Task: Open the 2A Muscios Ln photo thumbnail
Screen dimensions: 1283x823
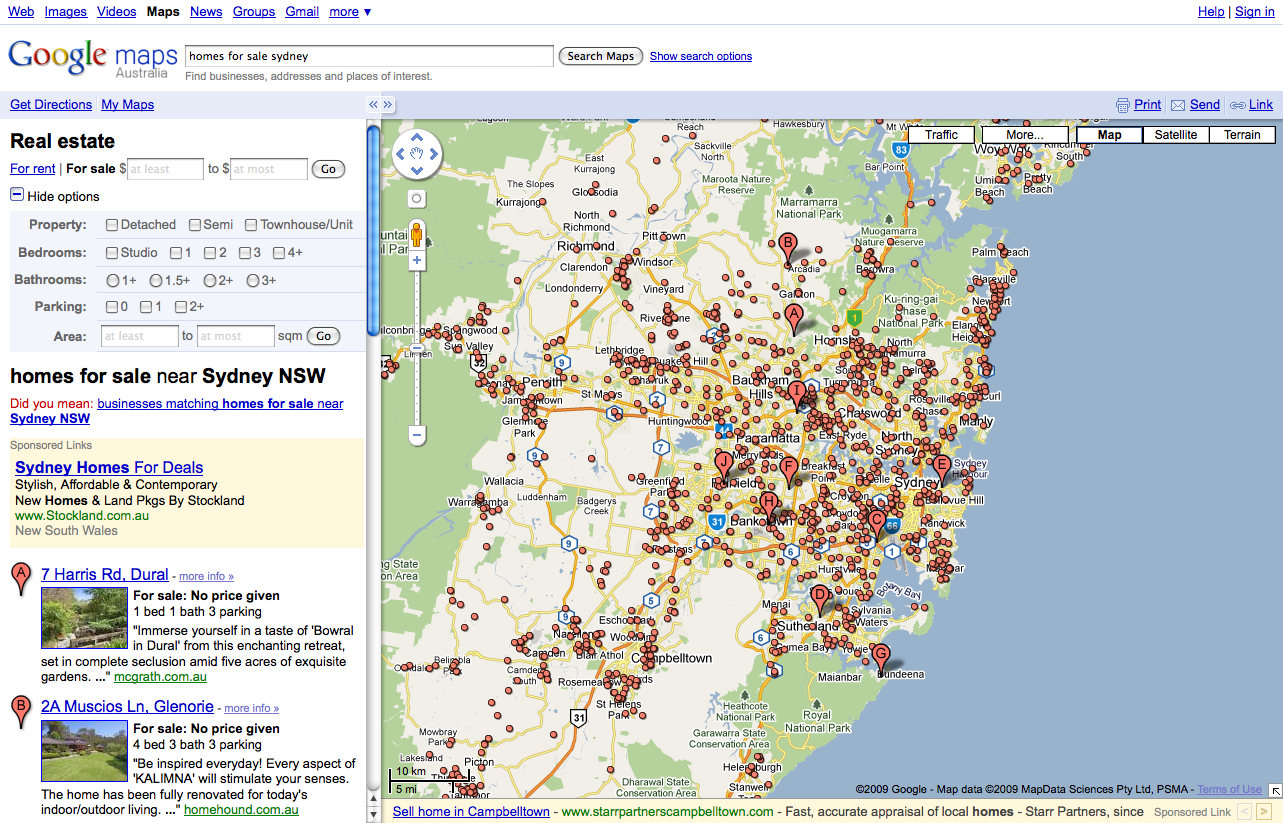Action: point(84,750)
